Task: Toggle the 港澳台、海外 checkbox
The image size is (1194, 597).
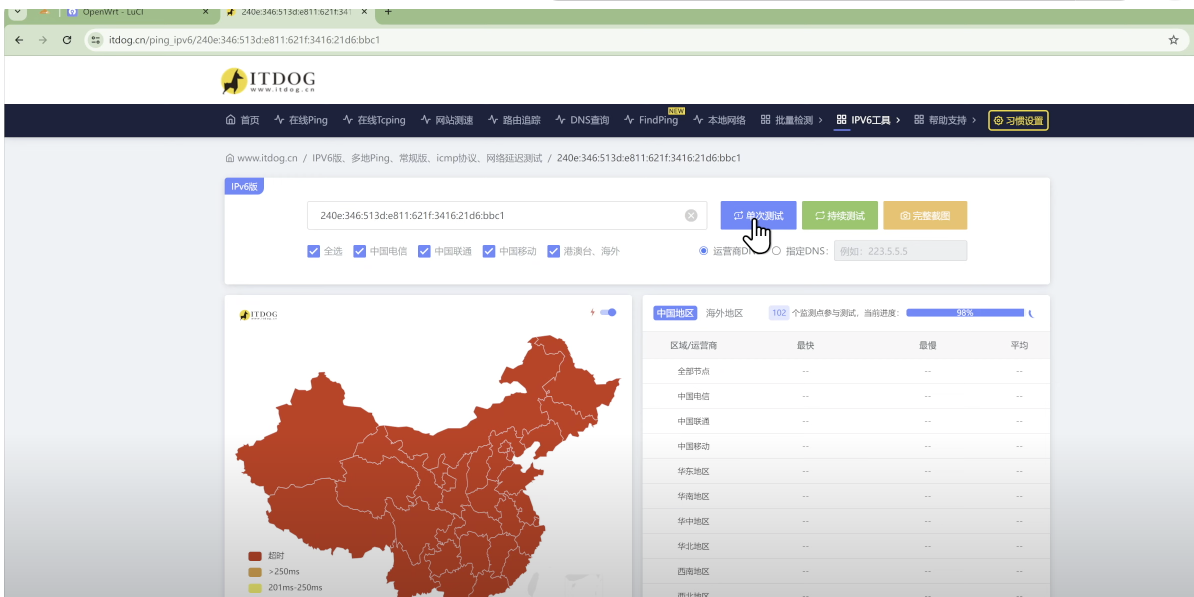Action: pos(553,252)
